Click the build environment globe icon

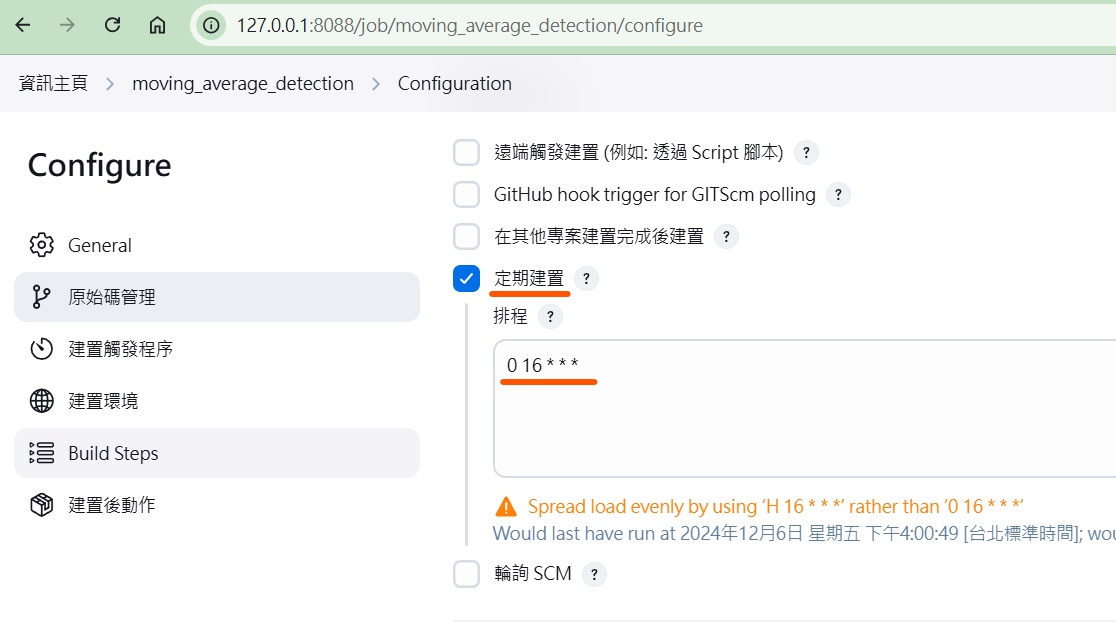(41, 401)
